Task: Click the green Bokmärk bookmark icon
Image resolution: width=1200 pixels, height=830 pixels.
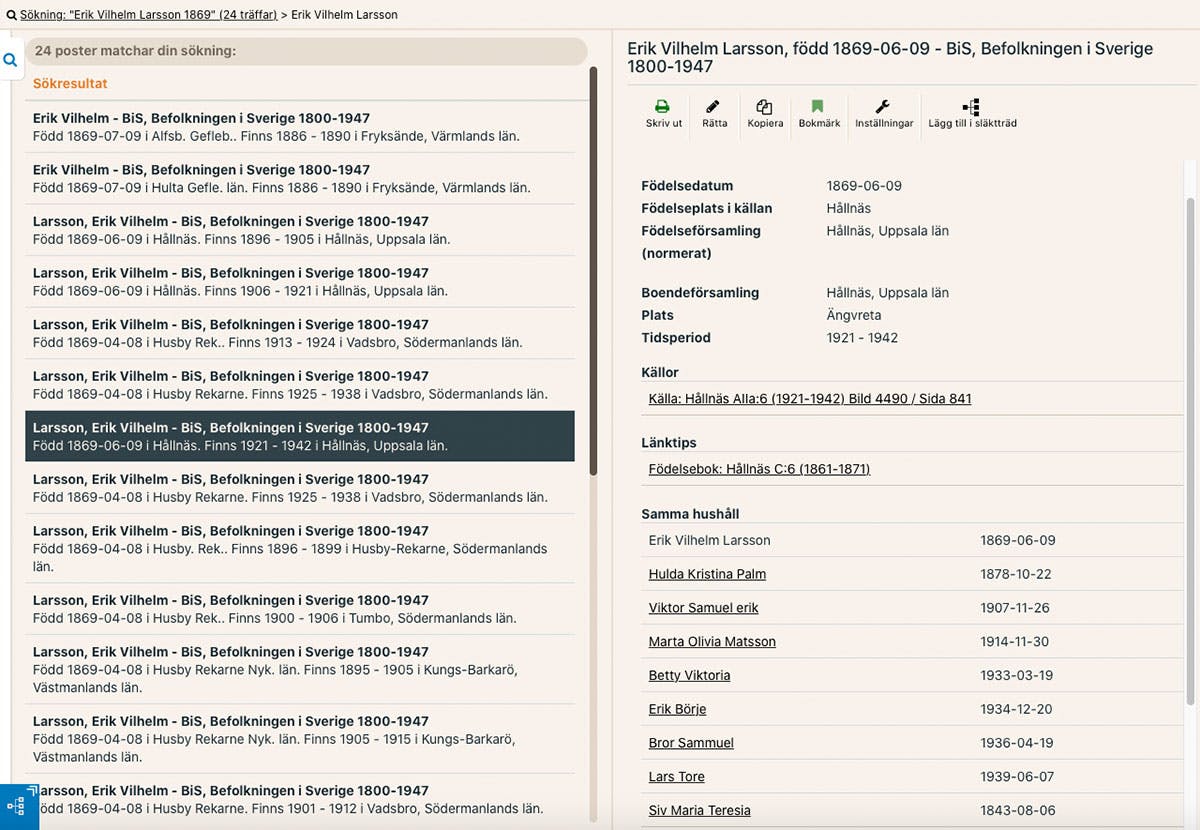Action: coord(818,107)
